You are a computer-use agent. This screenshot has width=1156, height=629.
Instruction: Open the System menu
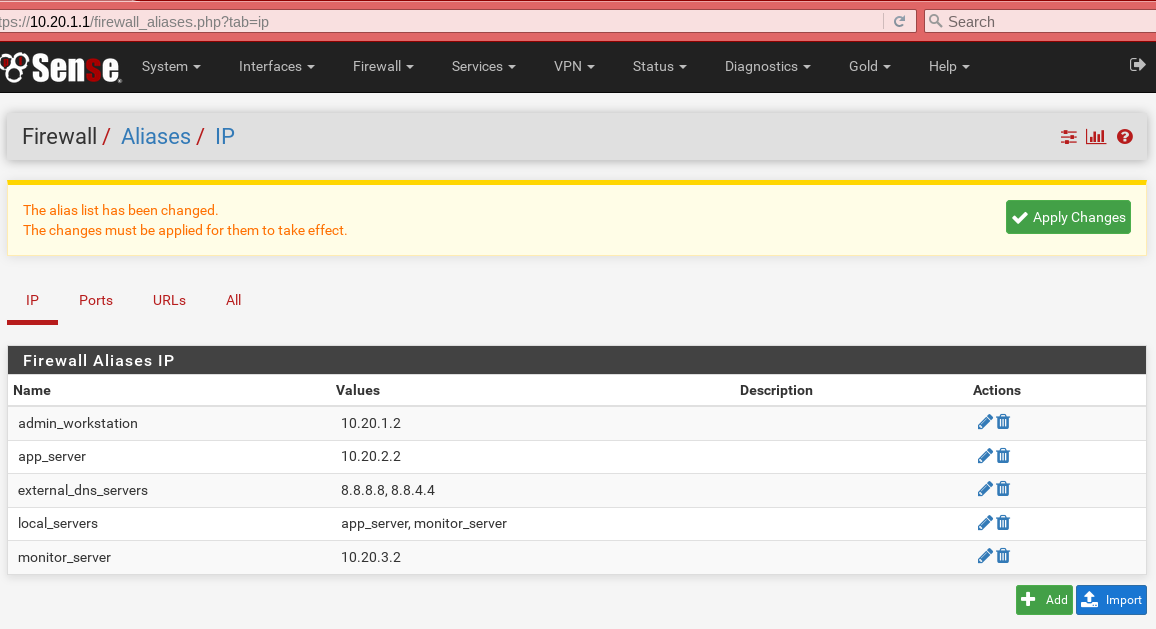171,66
